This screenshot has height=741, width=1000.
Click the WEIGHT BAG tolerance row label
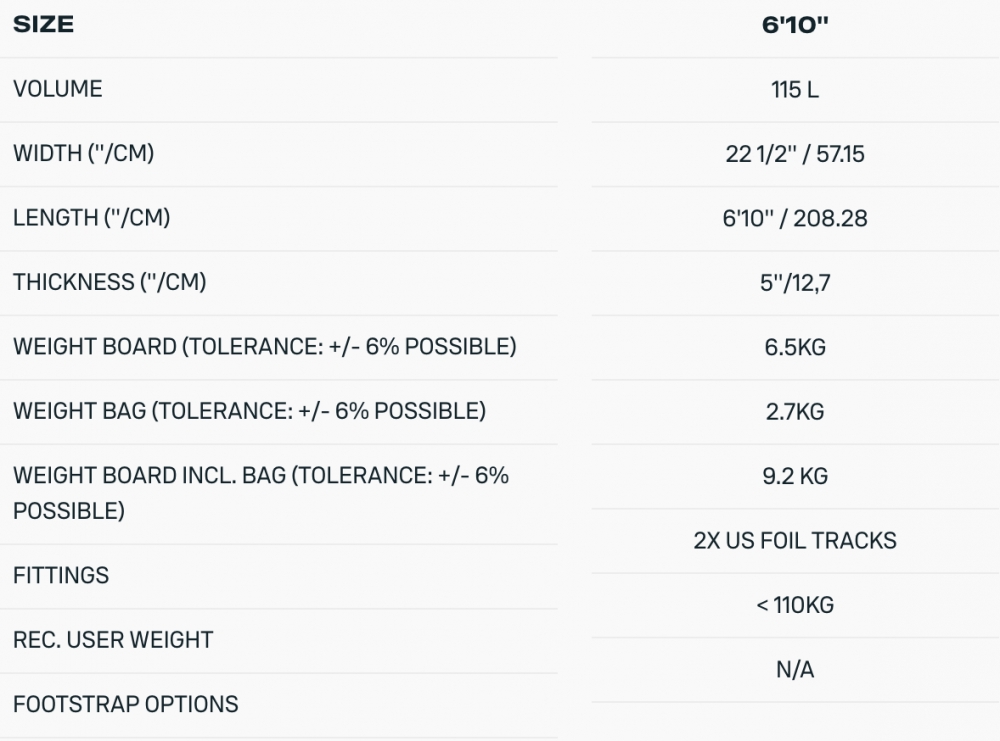click(249, 411)
